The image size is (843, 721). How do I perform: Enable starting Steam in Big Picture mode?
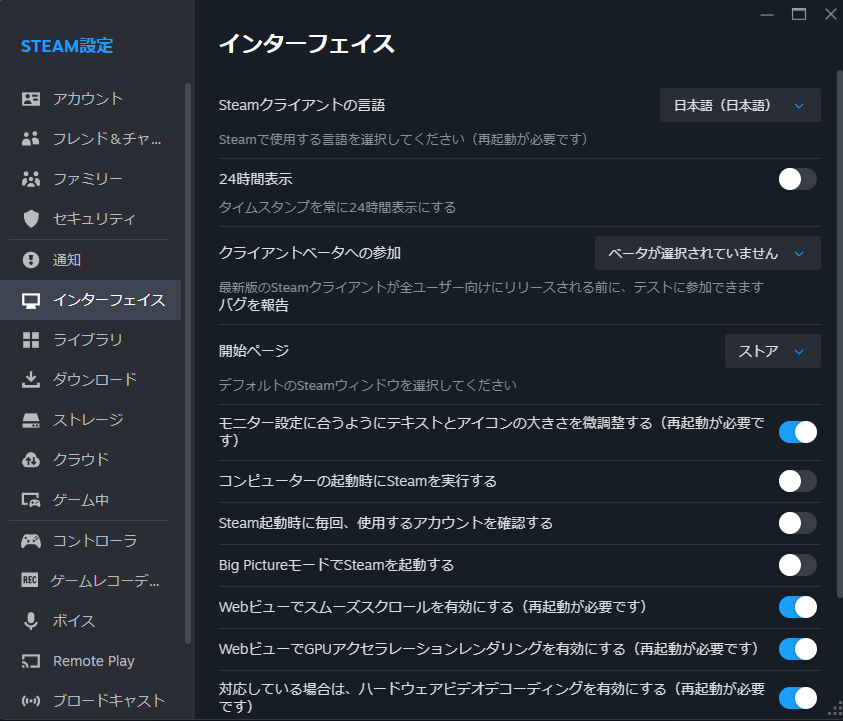point(798,565)
